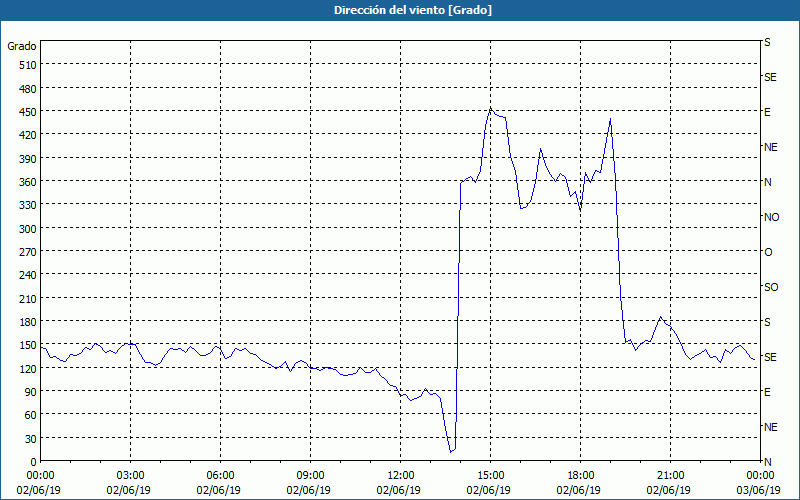Click the 'Grado' y-axis unit label
The width and height of the screenshot is (800, 500).
point(22,46)
